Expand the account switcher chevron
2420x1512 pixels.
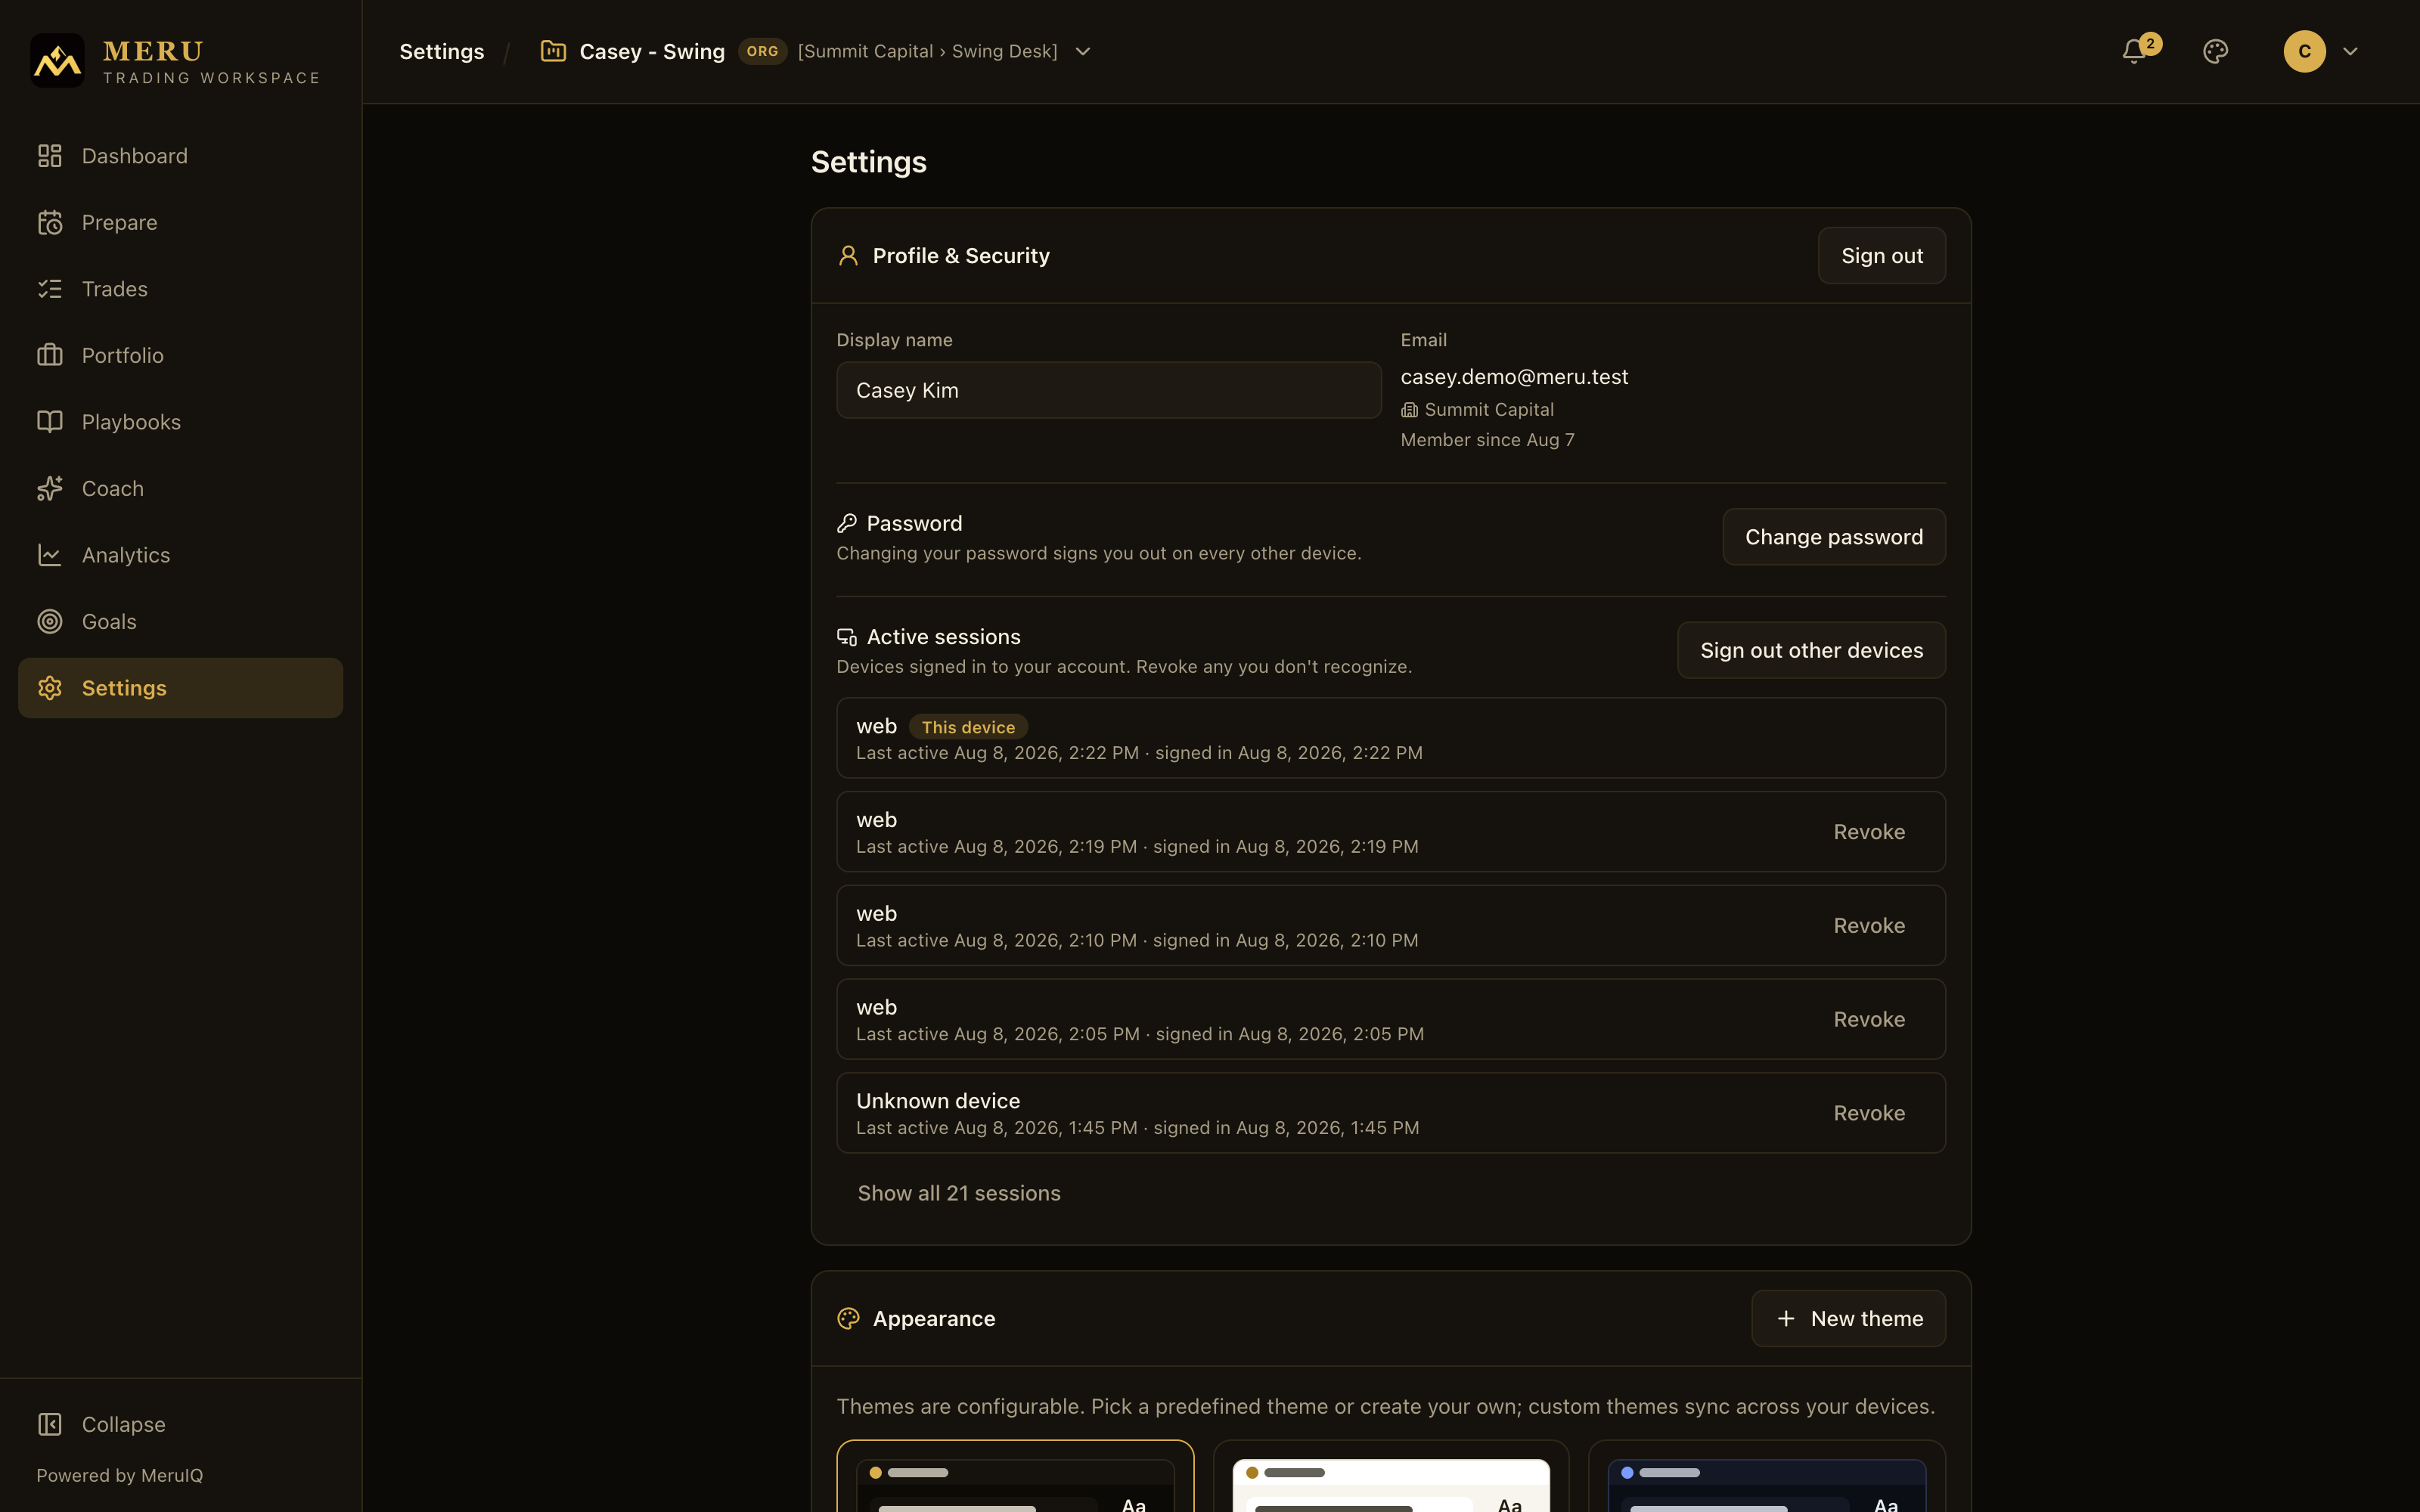coord(1083,51)
